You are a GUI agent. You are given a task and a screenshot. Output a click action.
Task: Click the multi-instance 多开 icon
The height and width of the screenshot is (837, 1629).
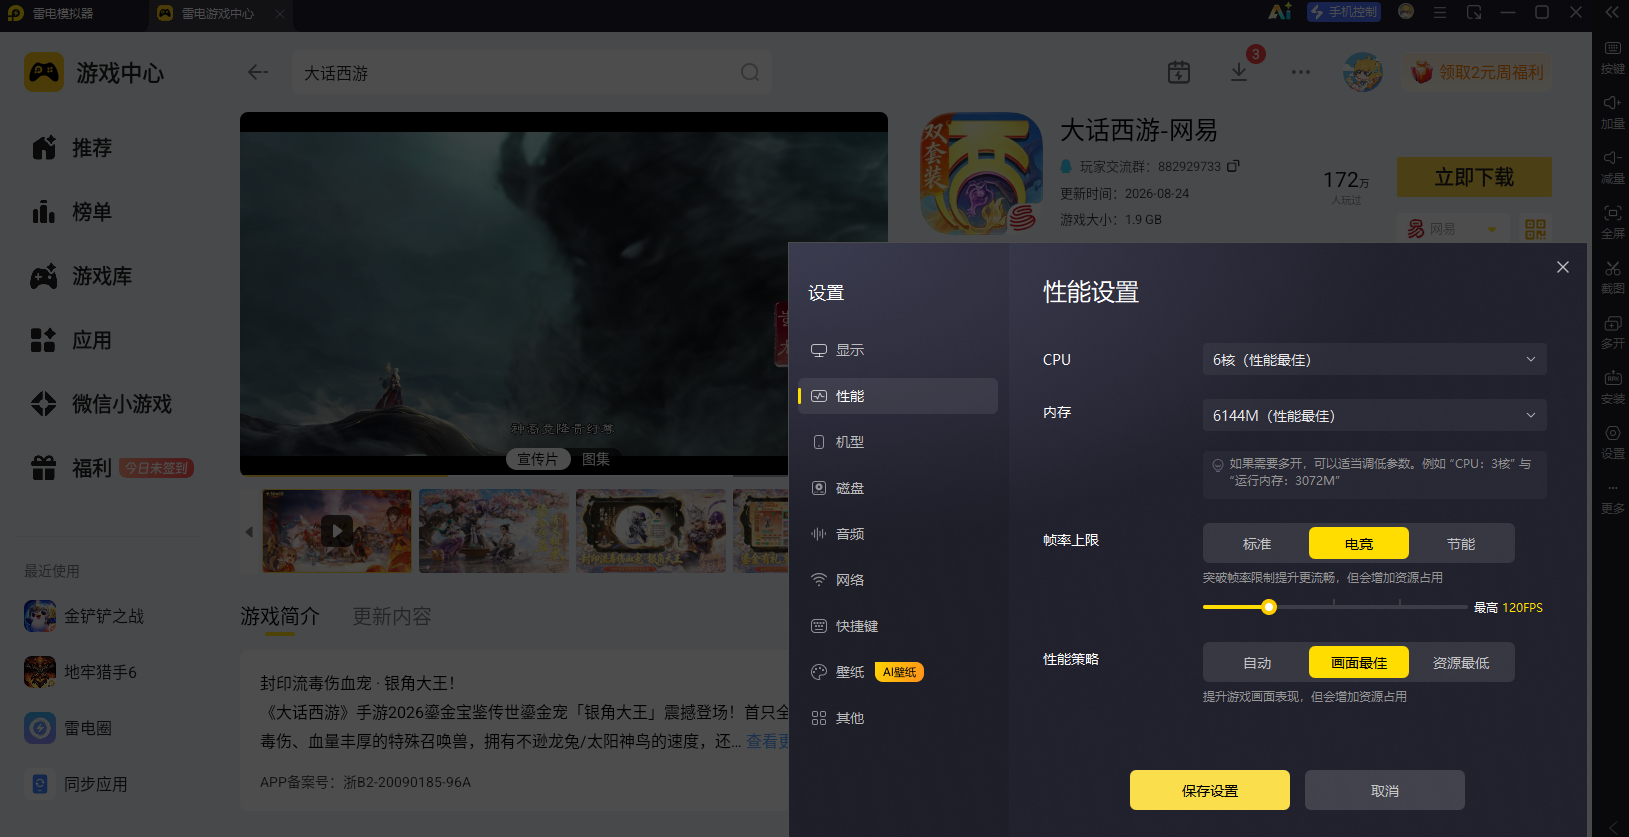pos(1612,330)
